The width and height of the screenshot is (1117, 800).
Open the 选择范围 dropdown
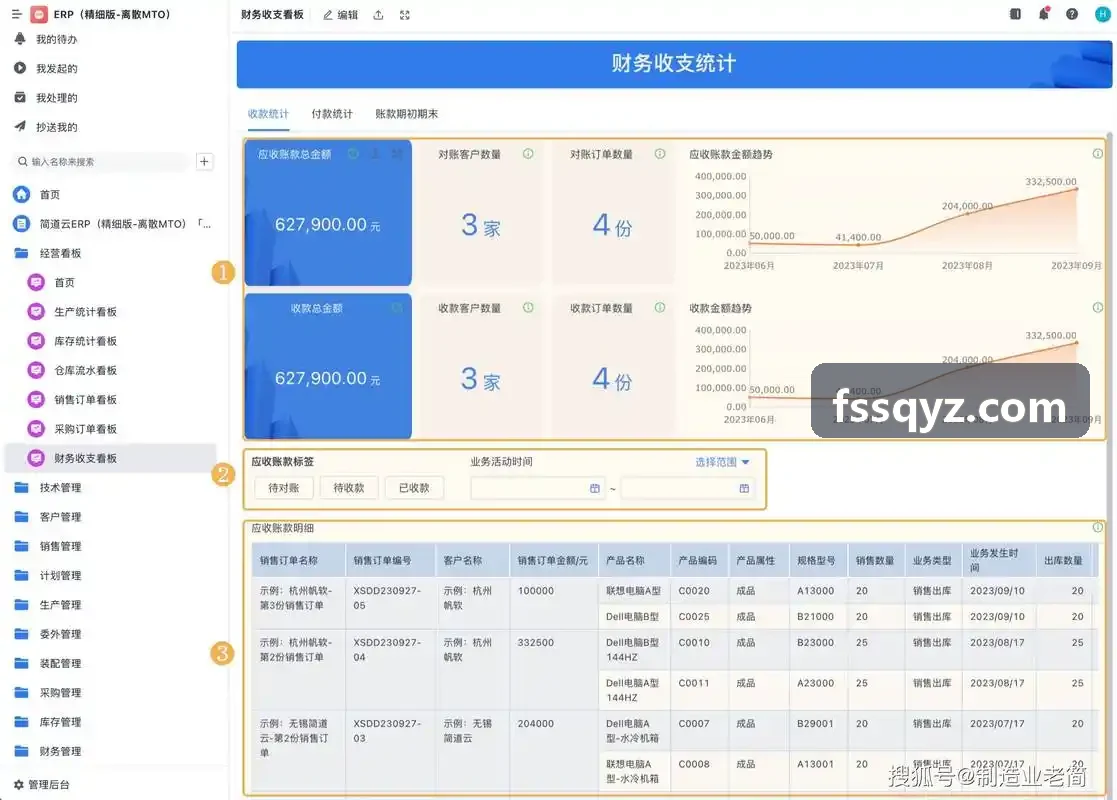tap(722, 462)
